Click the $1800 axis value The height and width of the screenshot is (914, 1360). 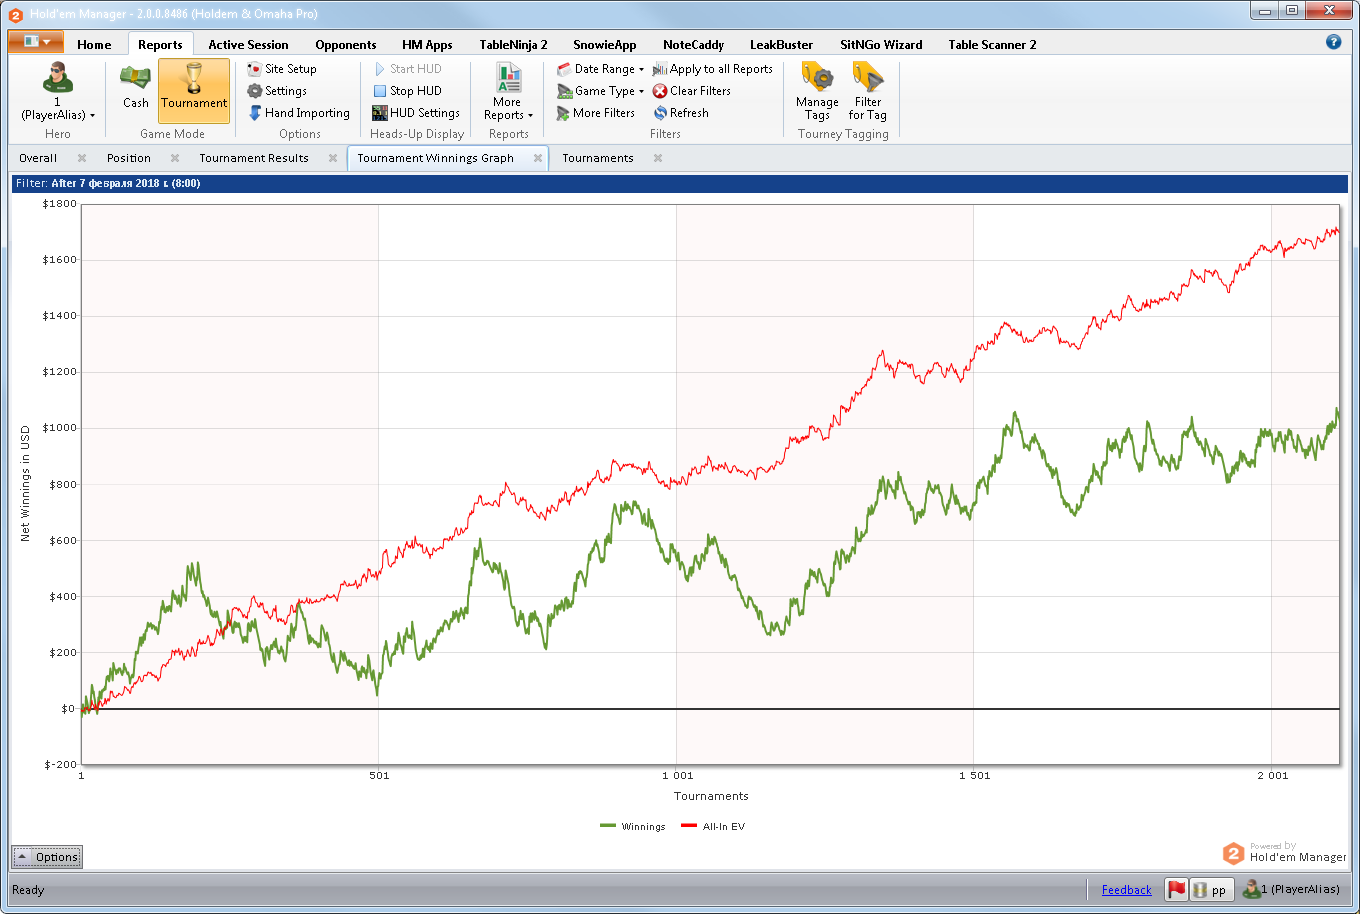pos(59,204)
